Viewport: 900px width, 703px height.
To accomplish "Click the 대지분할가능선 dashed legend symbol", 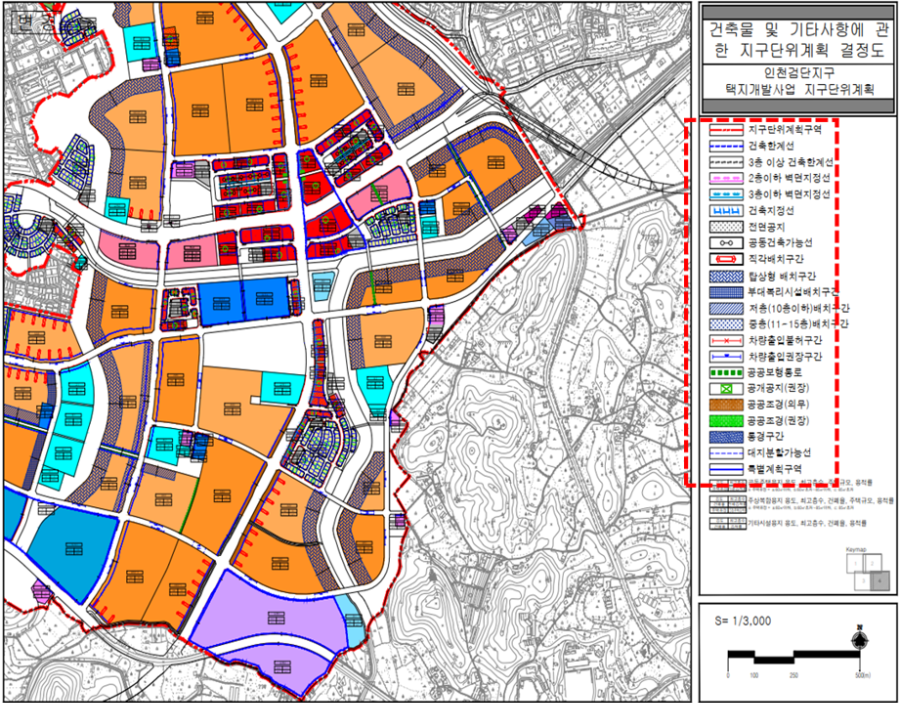I will coord(726,453).
